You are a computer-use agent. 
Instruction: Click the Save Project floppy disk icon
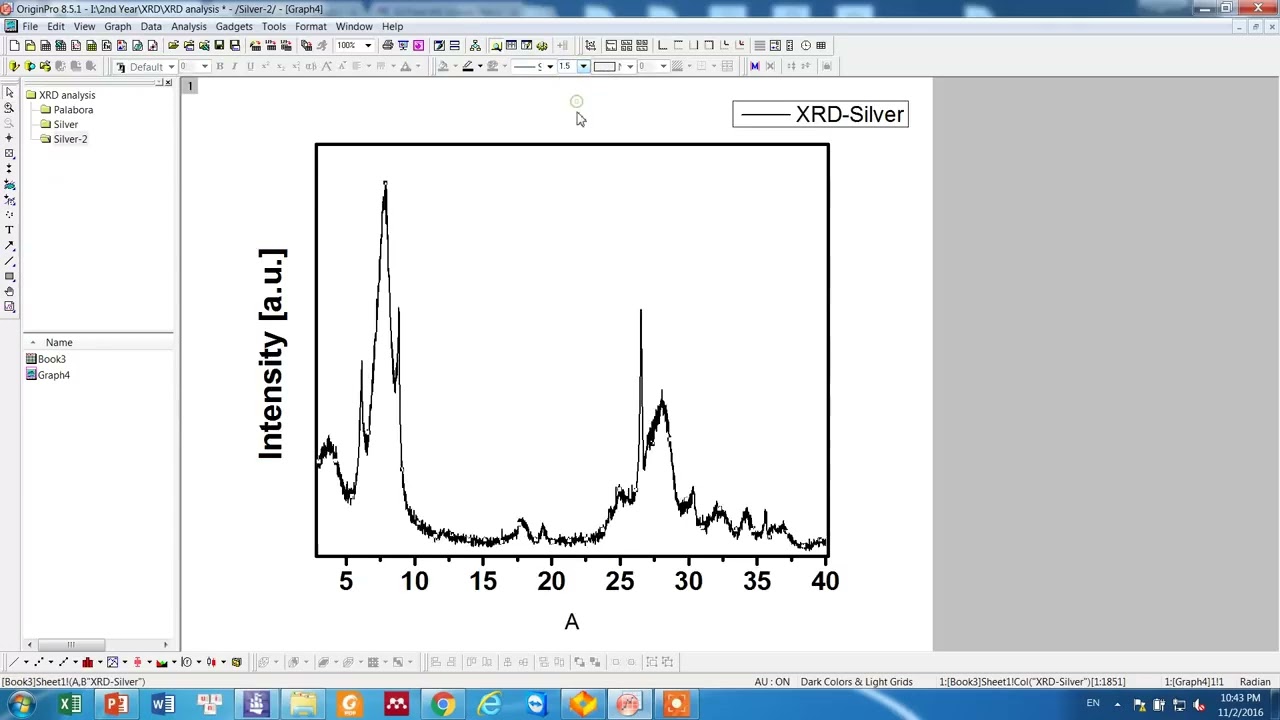219,46
